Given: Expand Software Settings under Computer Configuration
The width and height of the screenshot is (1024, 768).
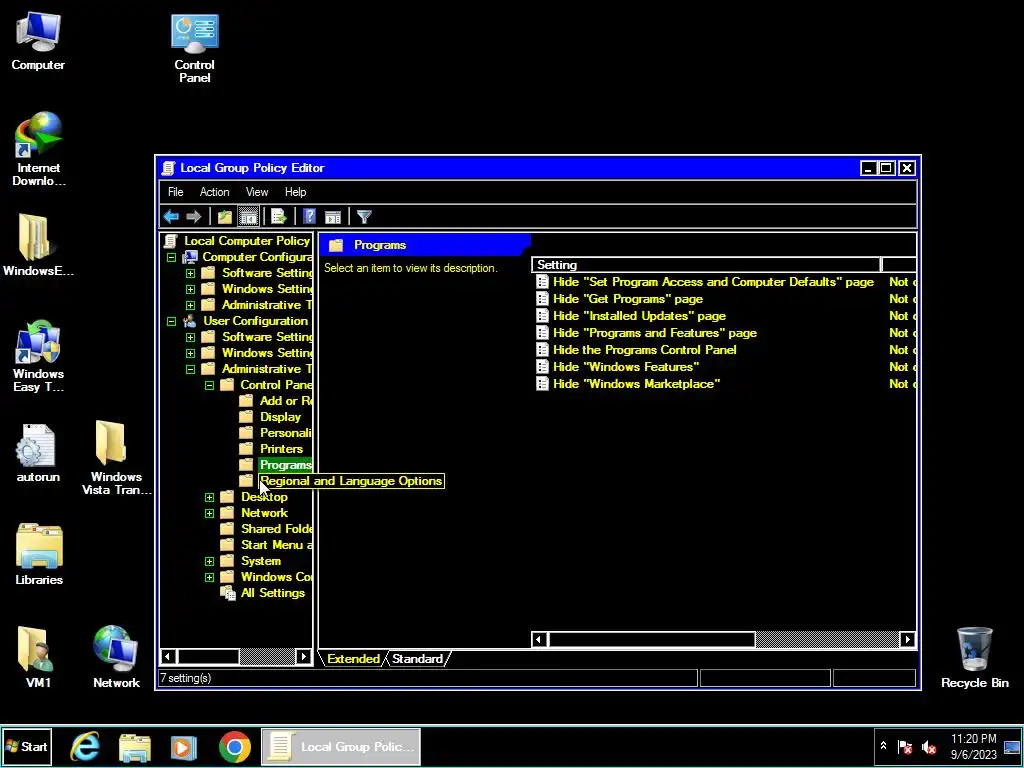Looking at the screenshot, I should (x=190, y=273).
